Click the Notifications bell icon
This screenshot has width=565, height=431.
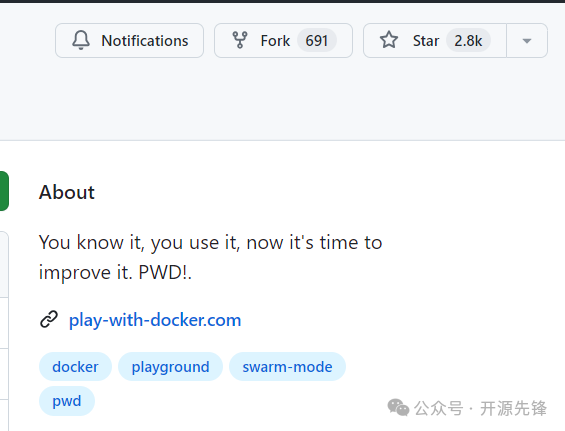81,40
